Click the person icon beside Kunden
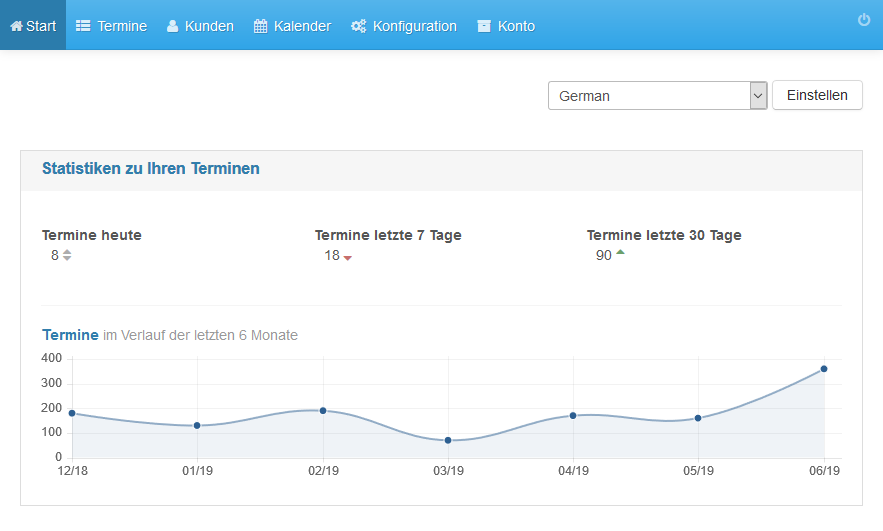883x531 pixels. 172,26
